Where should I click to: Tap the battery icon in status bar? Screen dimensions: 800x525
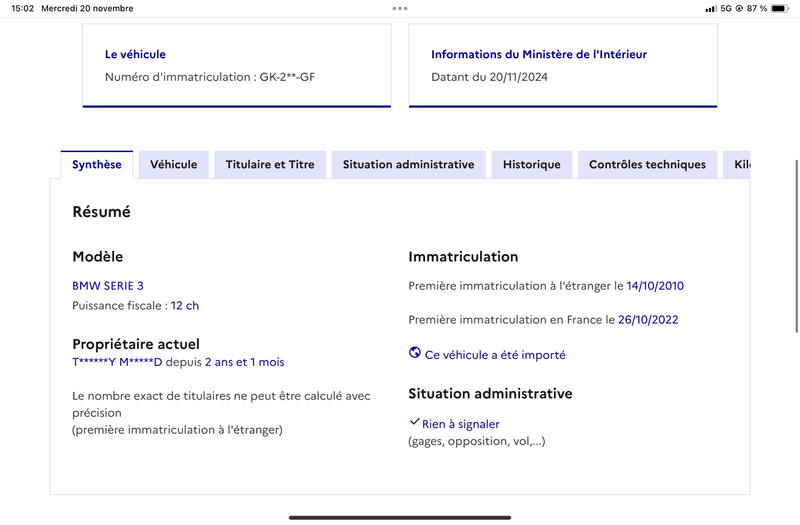[780, 8]
